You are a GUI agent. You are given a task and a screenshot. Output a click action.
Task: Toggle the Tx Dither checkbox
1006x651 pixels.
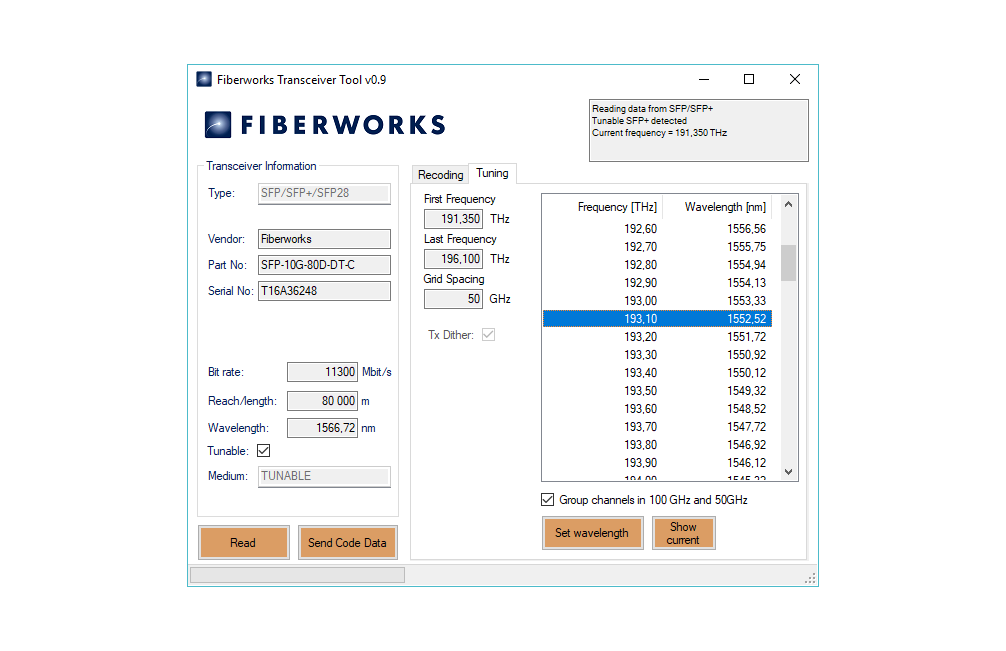point(489,335)
